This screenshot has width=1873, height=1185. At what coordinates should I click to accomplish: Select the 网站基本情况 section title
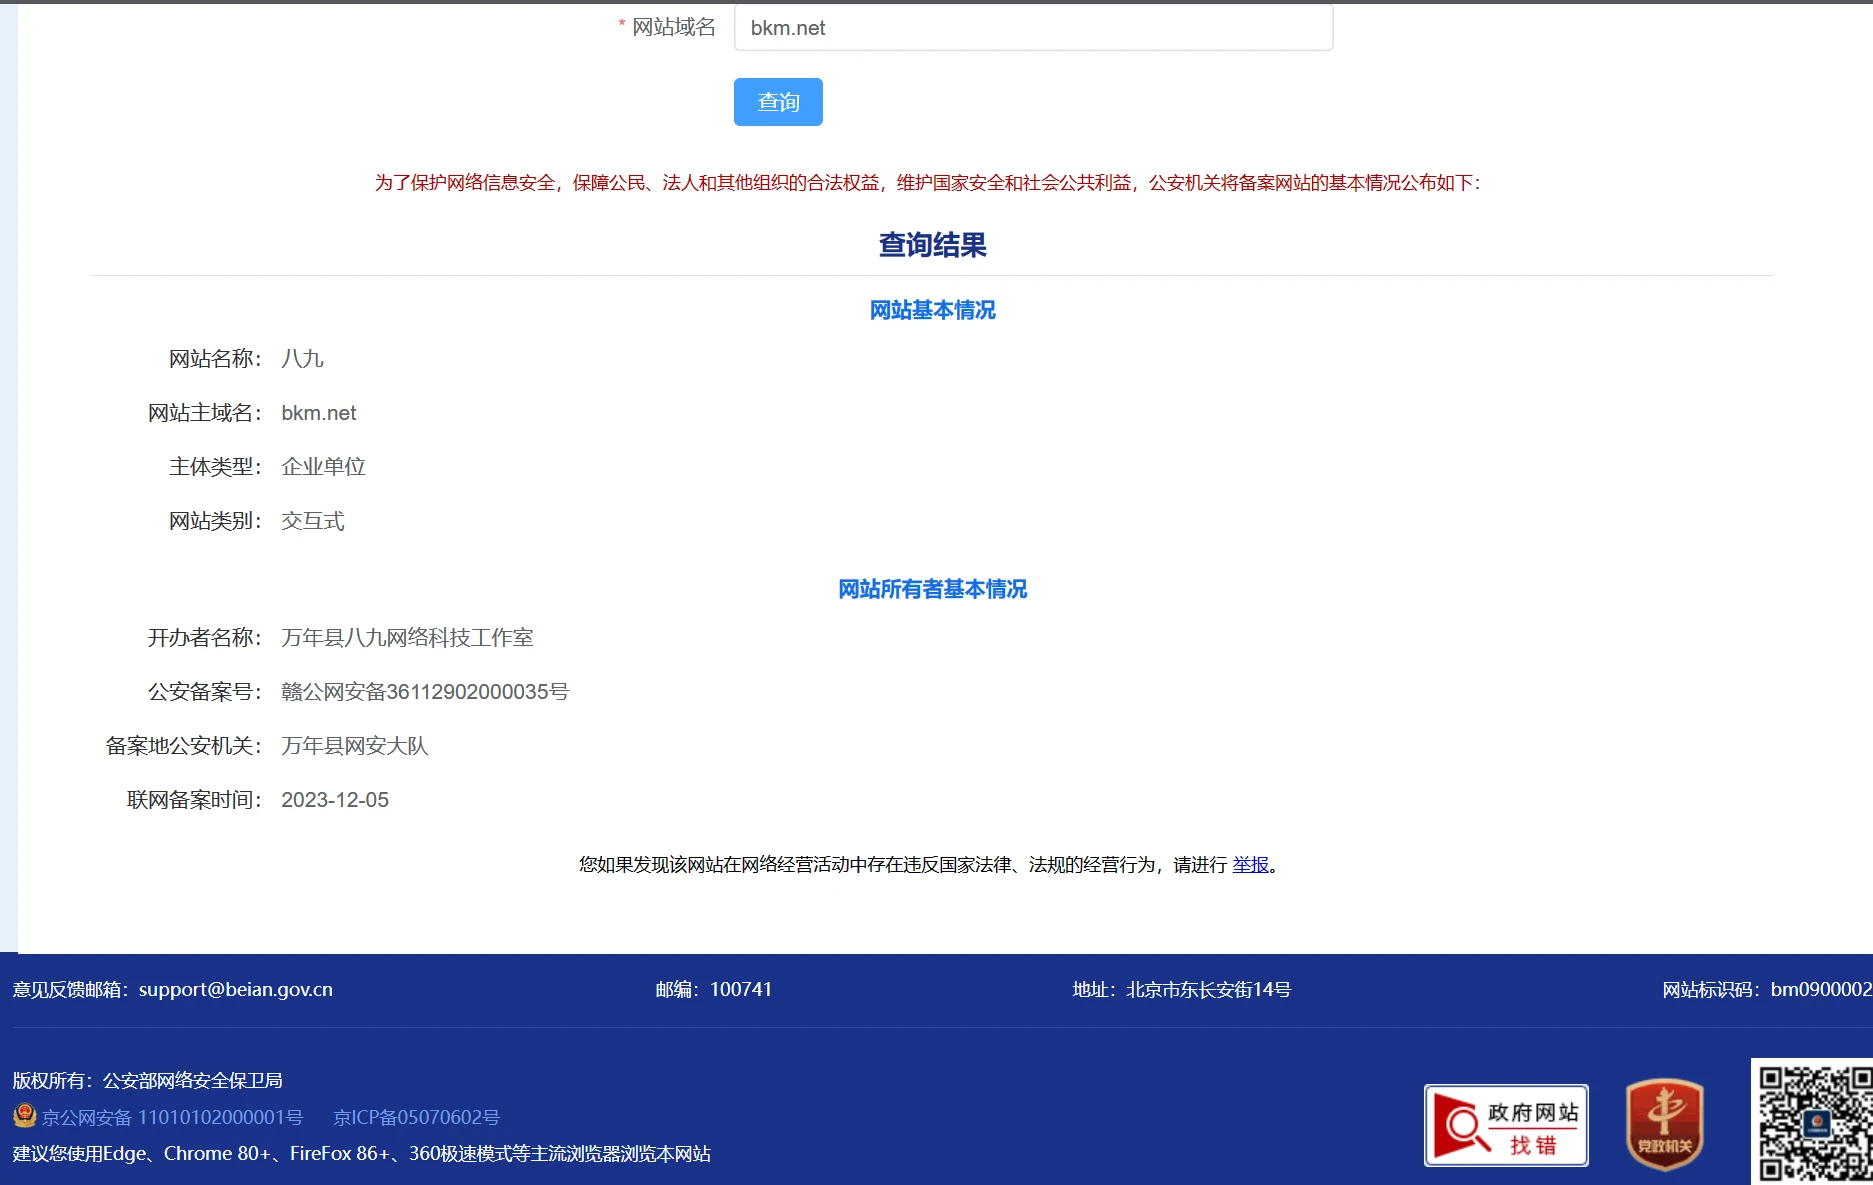click(x=932, y=310)
